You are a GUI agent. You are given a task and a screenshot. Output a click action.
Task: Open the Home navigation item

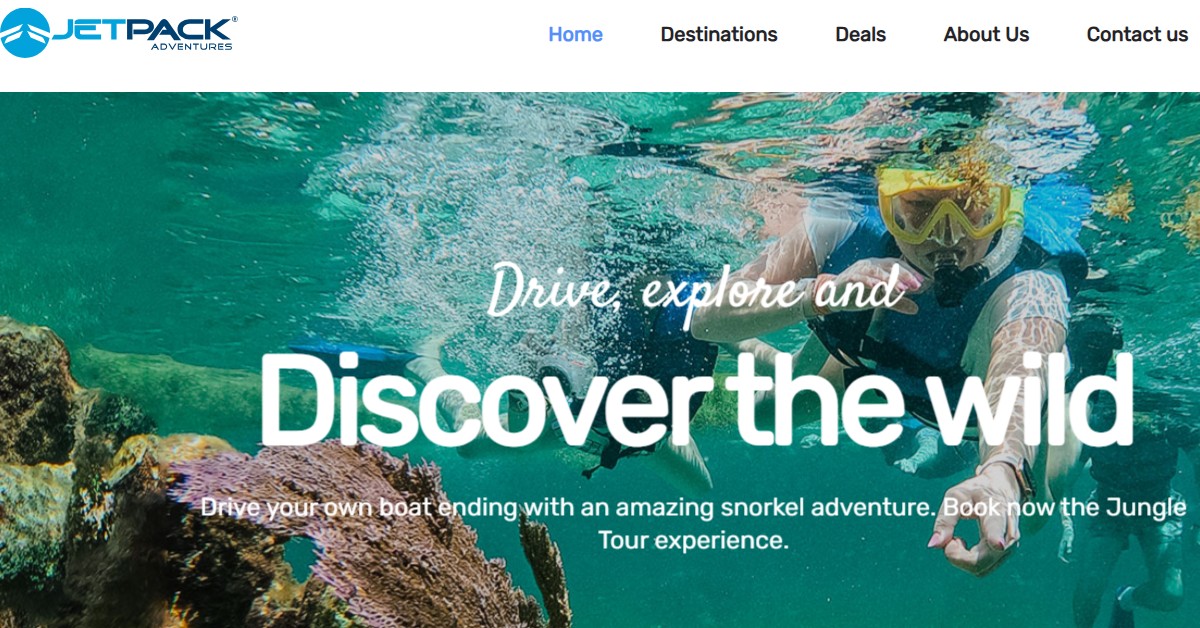pos(575,34)
